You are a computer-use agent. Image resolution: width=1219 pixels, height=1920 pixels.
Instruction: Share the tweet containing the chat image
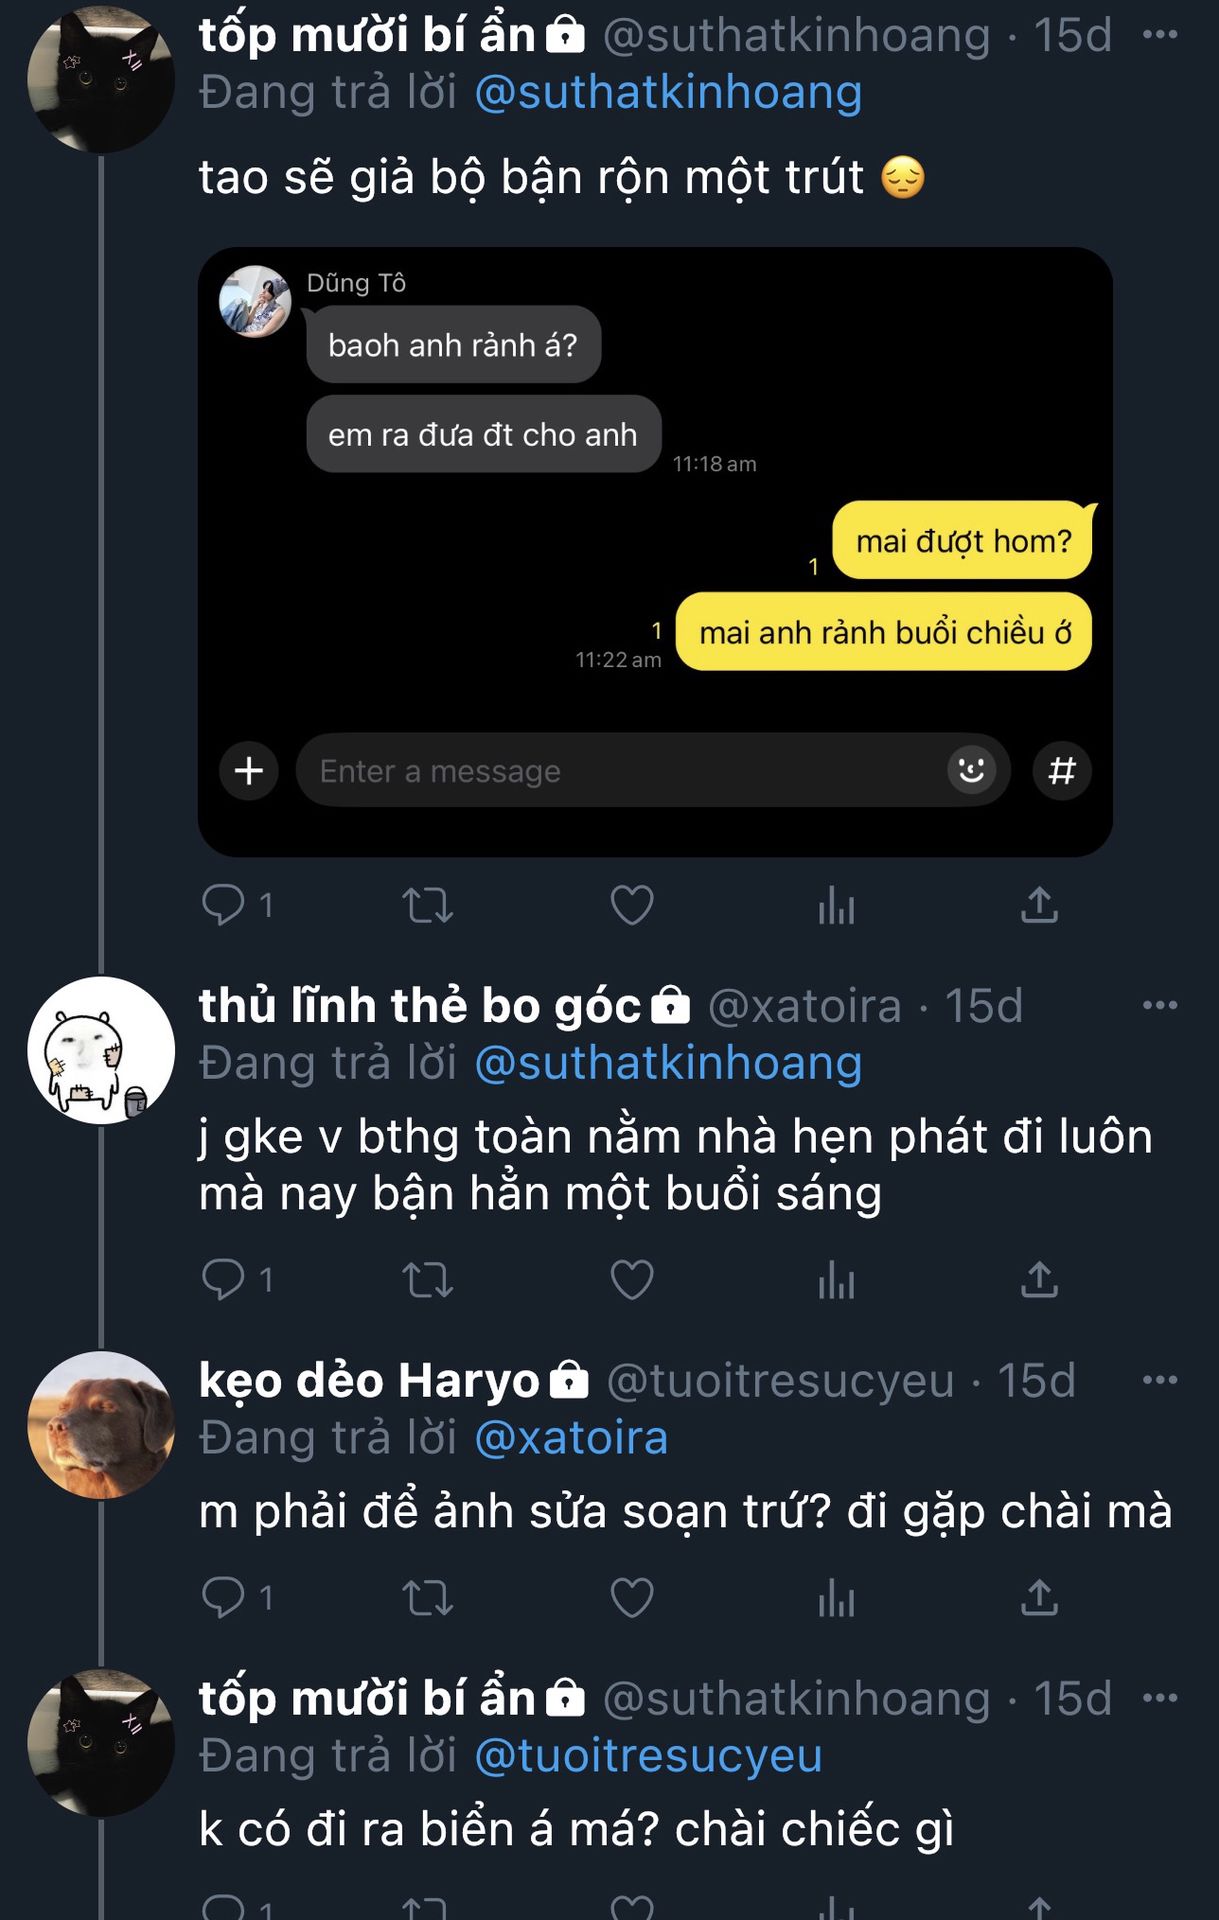click(x=1039, y=906)
